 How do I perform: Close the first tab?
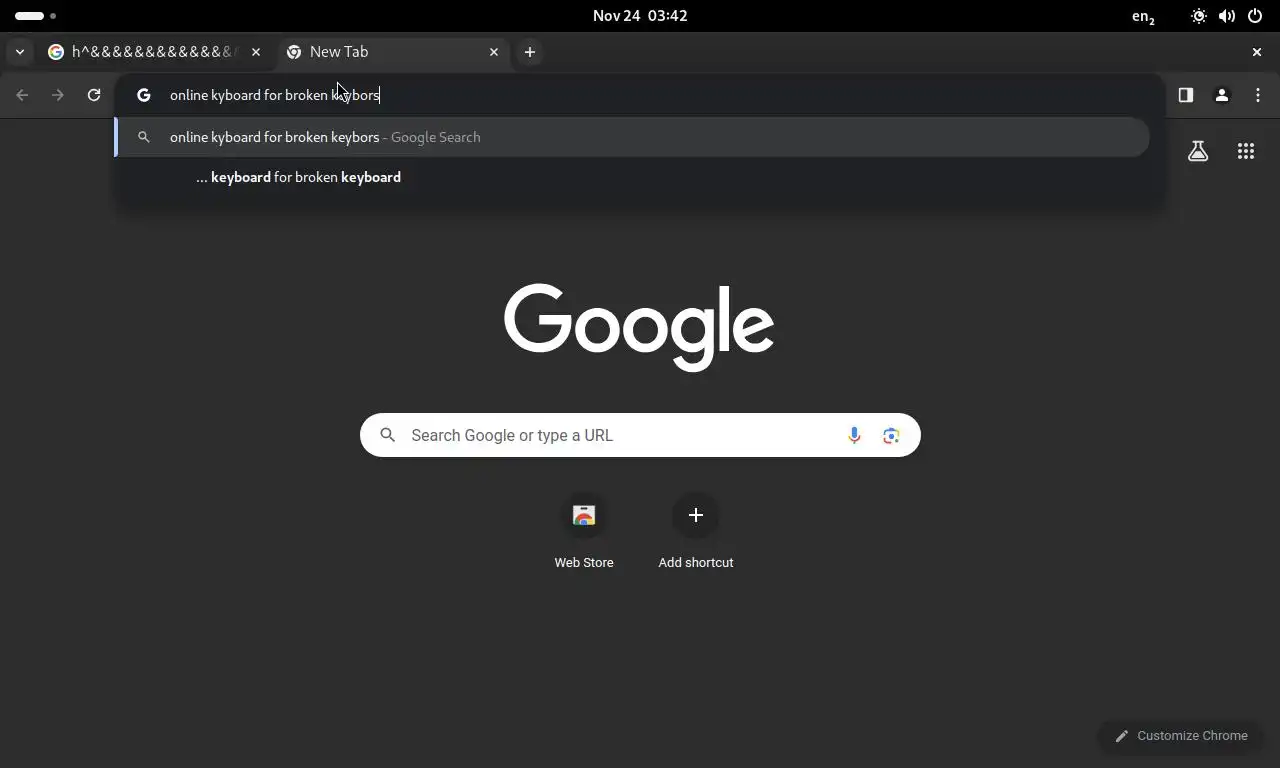tap(256, 52)
